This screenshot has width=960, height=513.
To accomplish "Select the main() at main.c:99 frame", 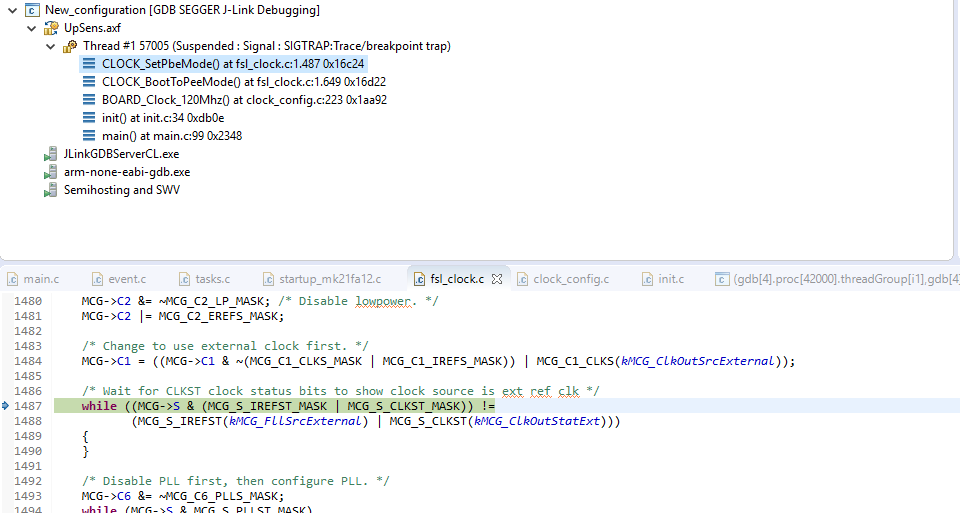I will click(x=172, y=136).
